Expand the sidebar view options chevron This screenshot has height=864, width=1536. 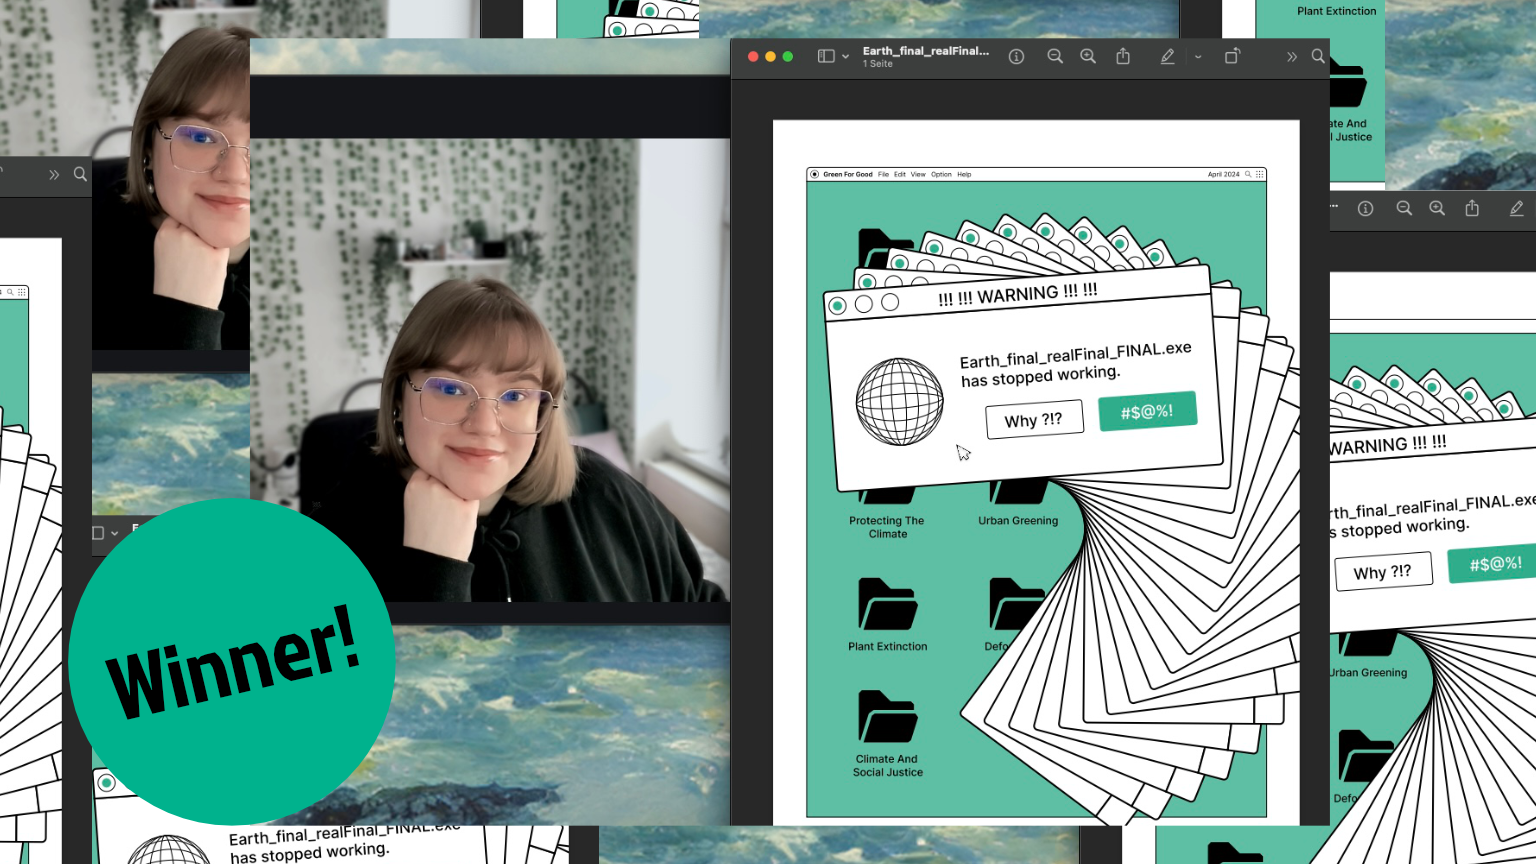point(846,57)
